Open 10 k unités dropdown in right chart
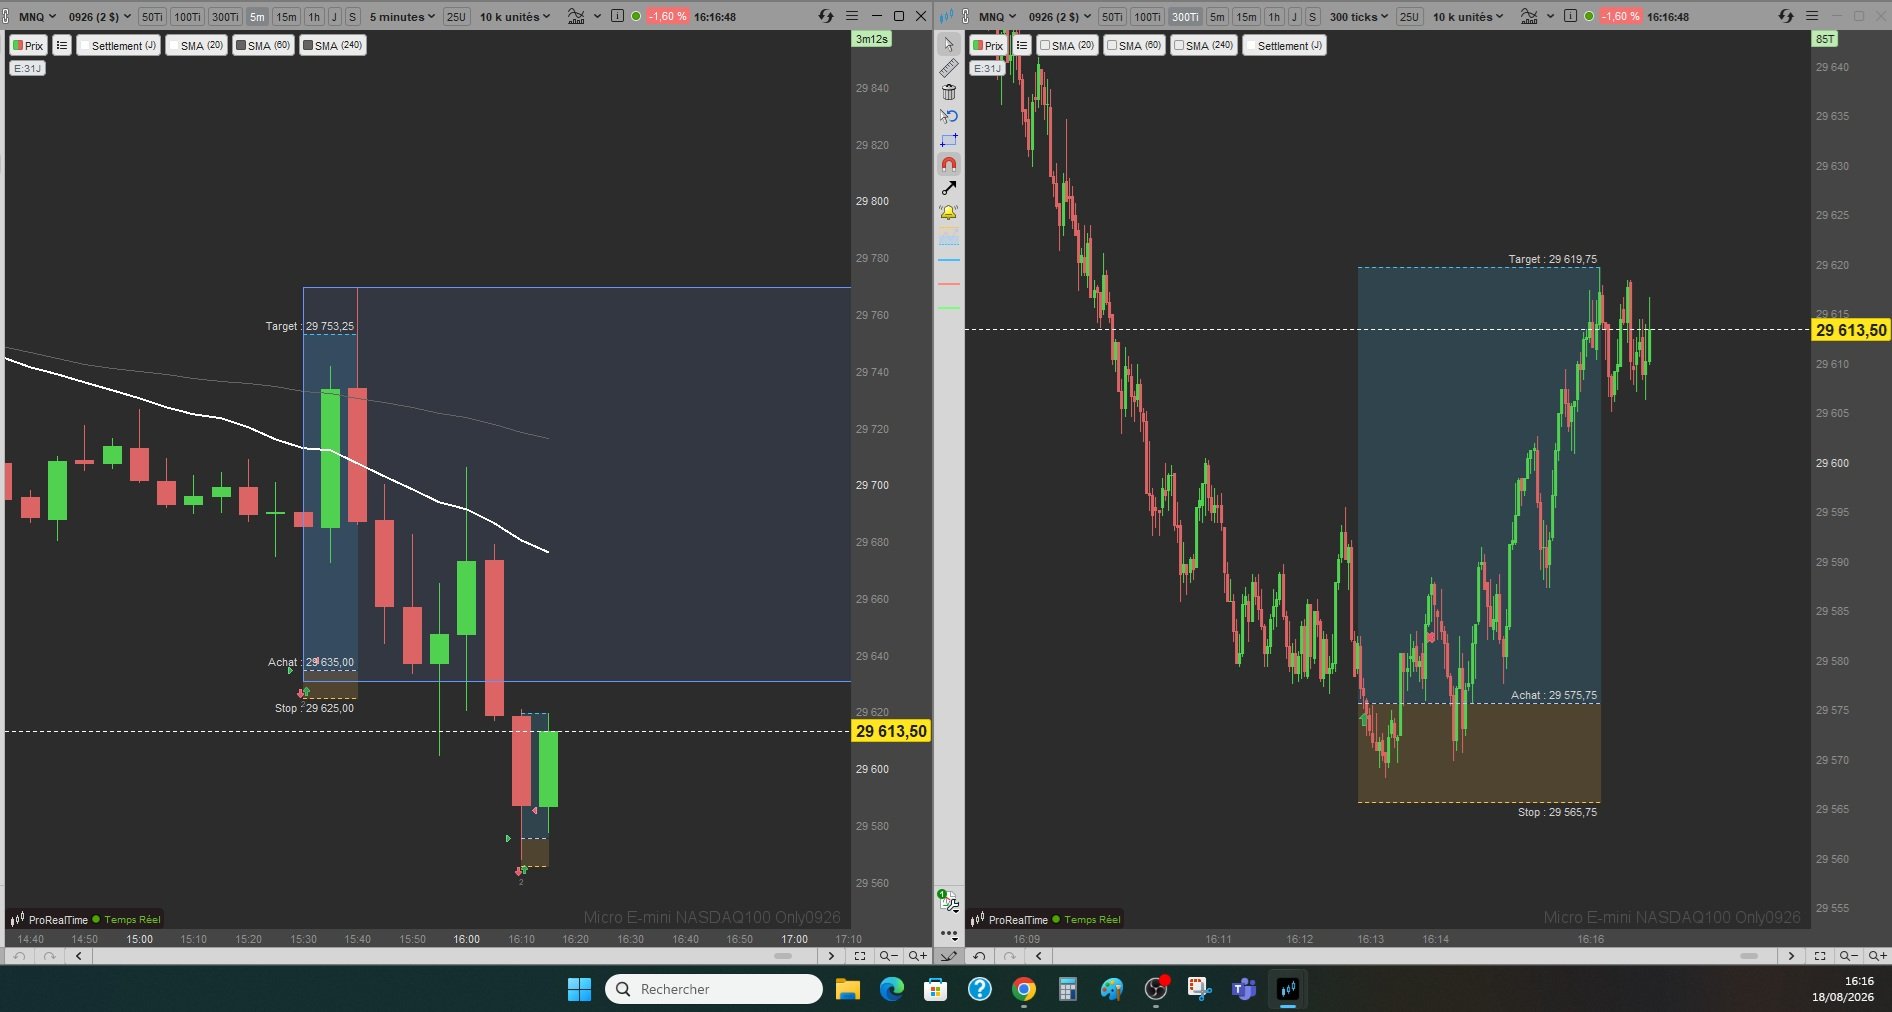This screenshot has width=1892, height=1012. coord(1468,16)
